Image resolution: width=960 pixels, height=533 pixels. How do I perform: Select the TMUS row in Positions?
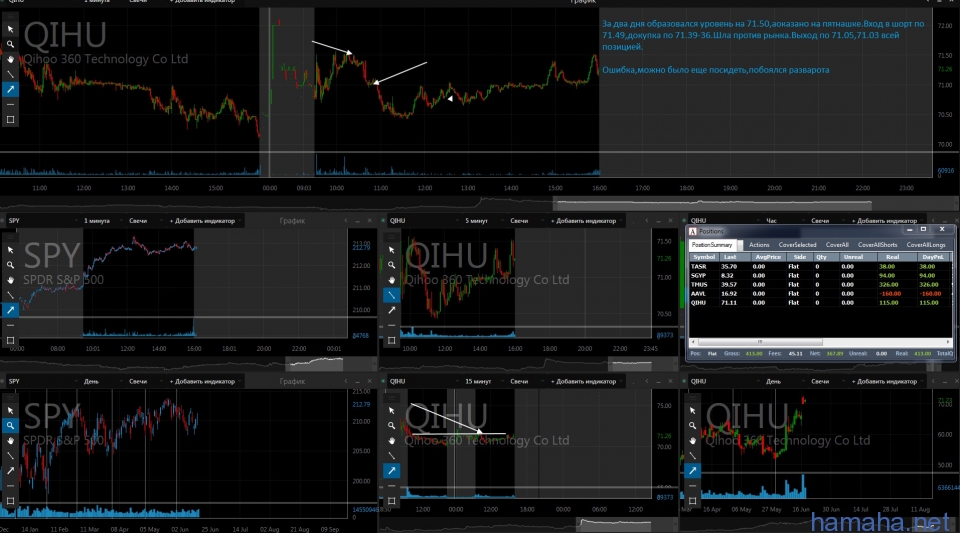[820, 285]
